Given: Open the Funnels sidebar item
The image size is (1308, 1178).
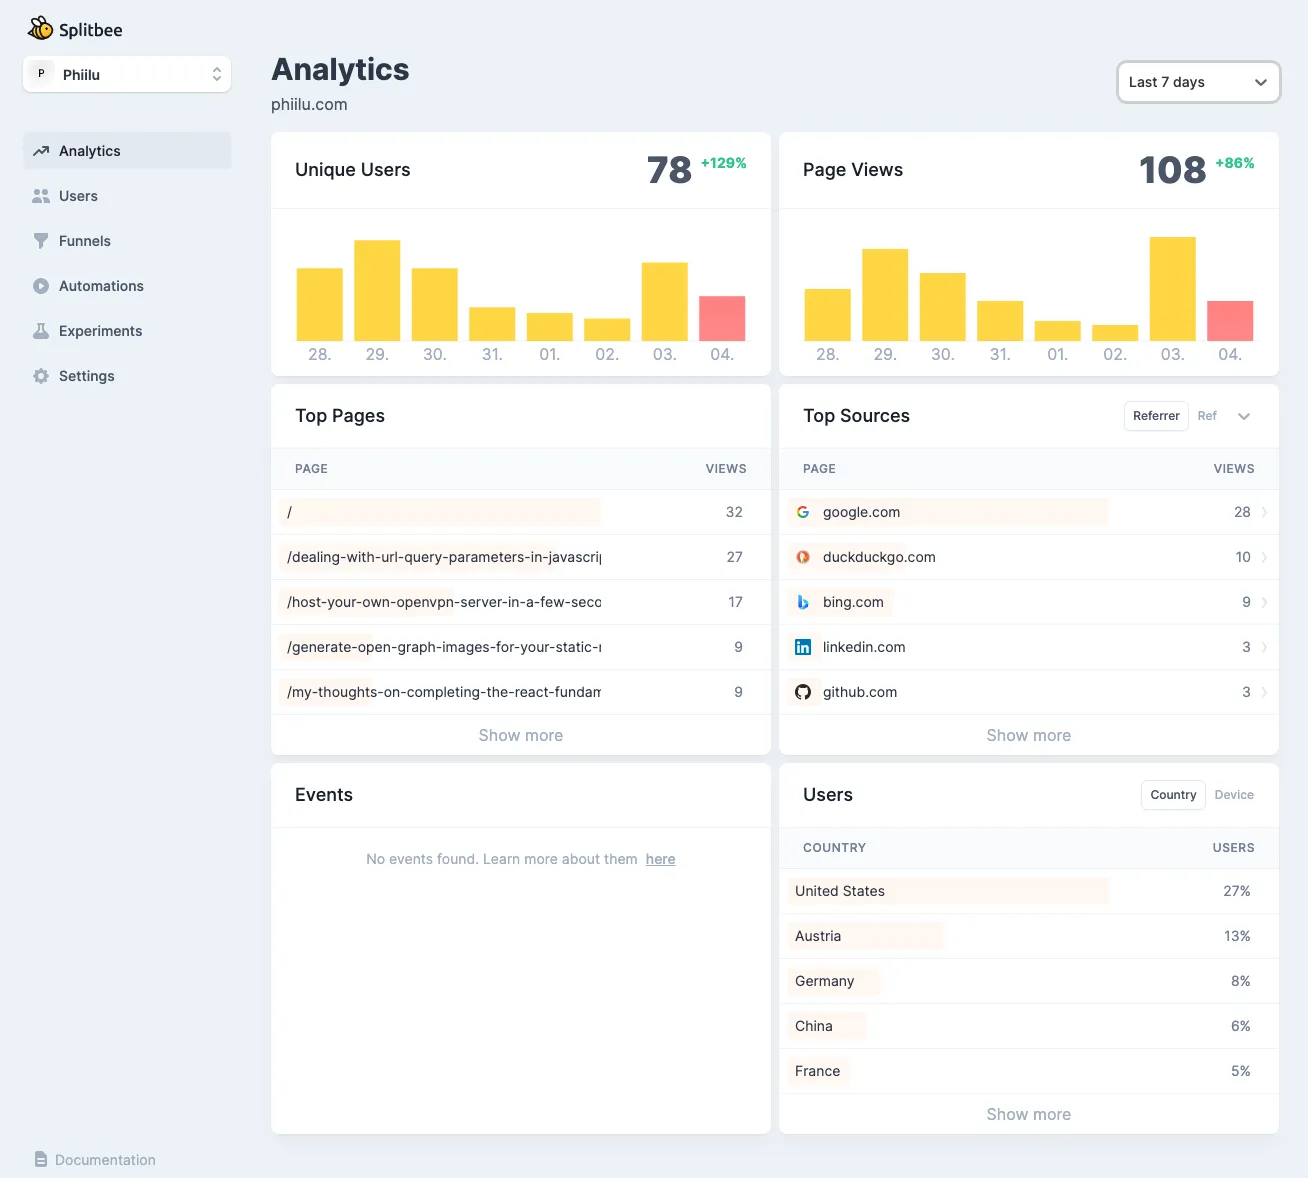Looking at the screenshot, I should [127, 241].
